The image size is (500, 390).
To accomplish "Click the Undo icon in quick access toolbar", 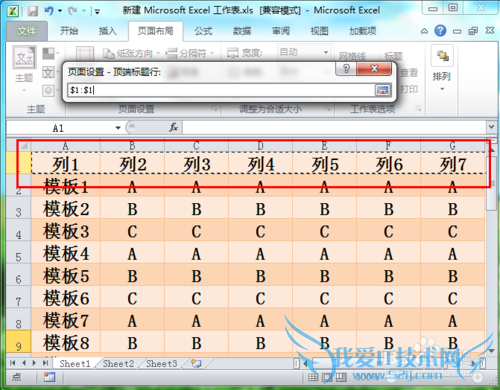I will click(x=49, y=11).
